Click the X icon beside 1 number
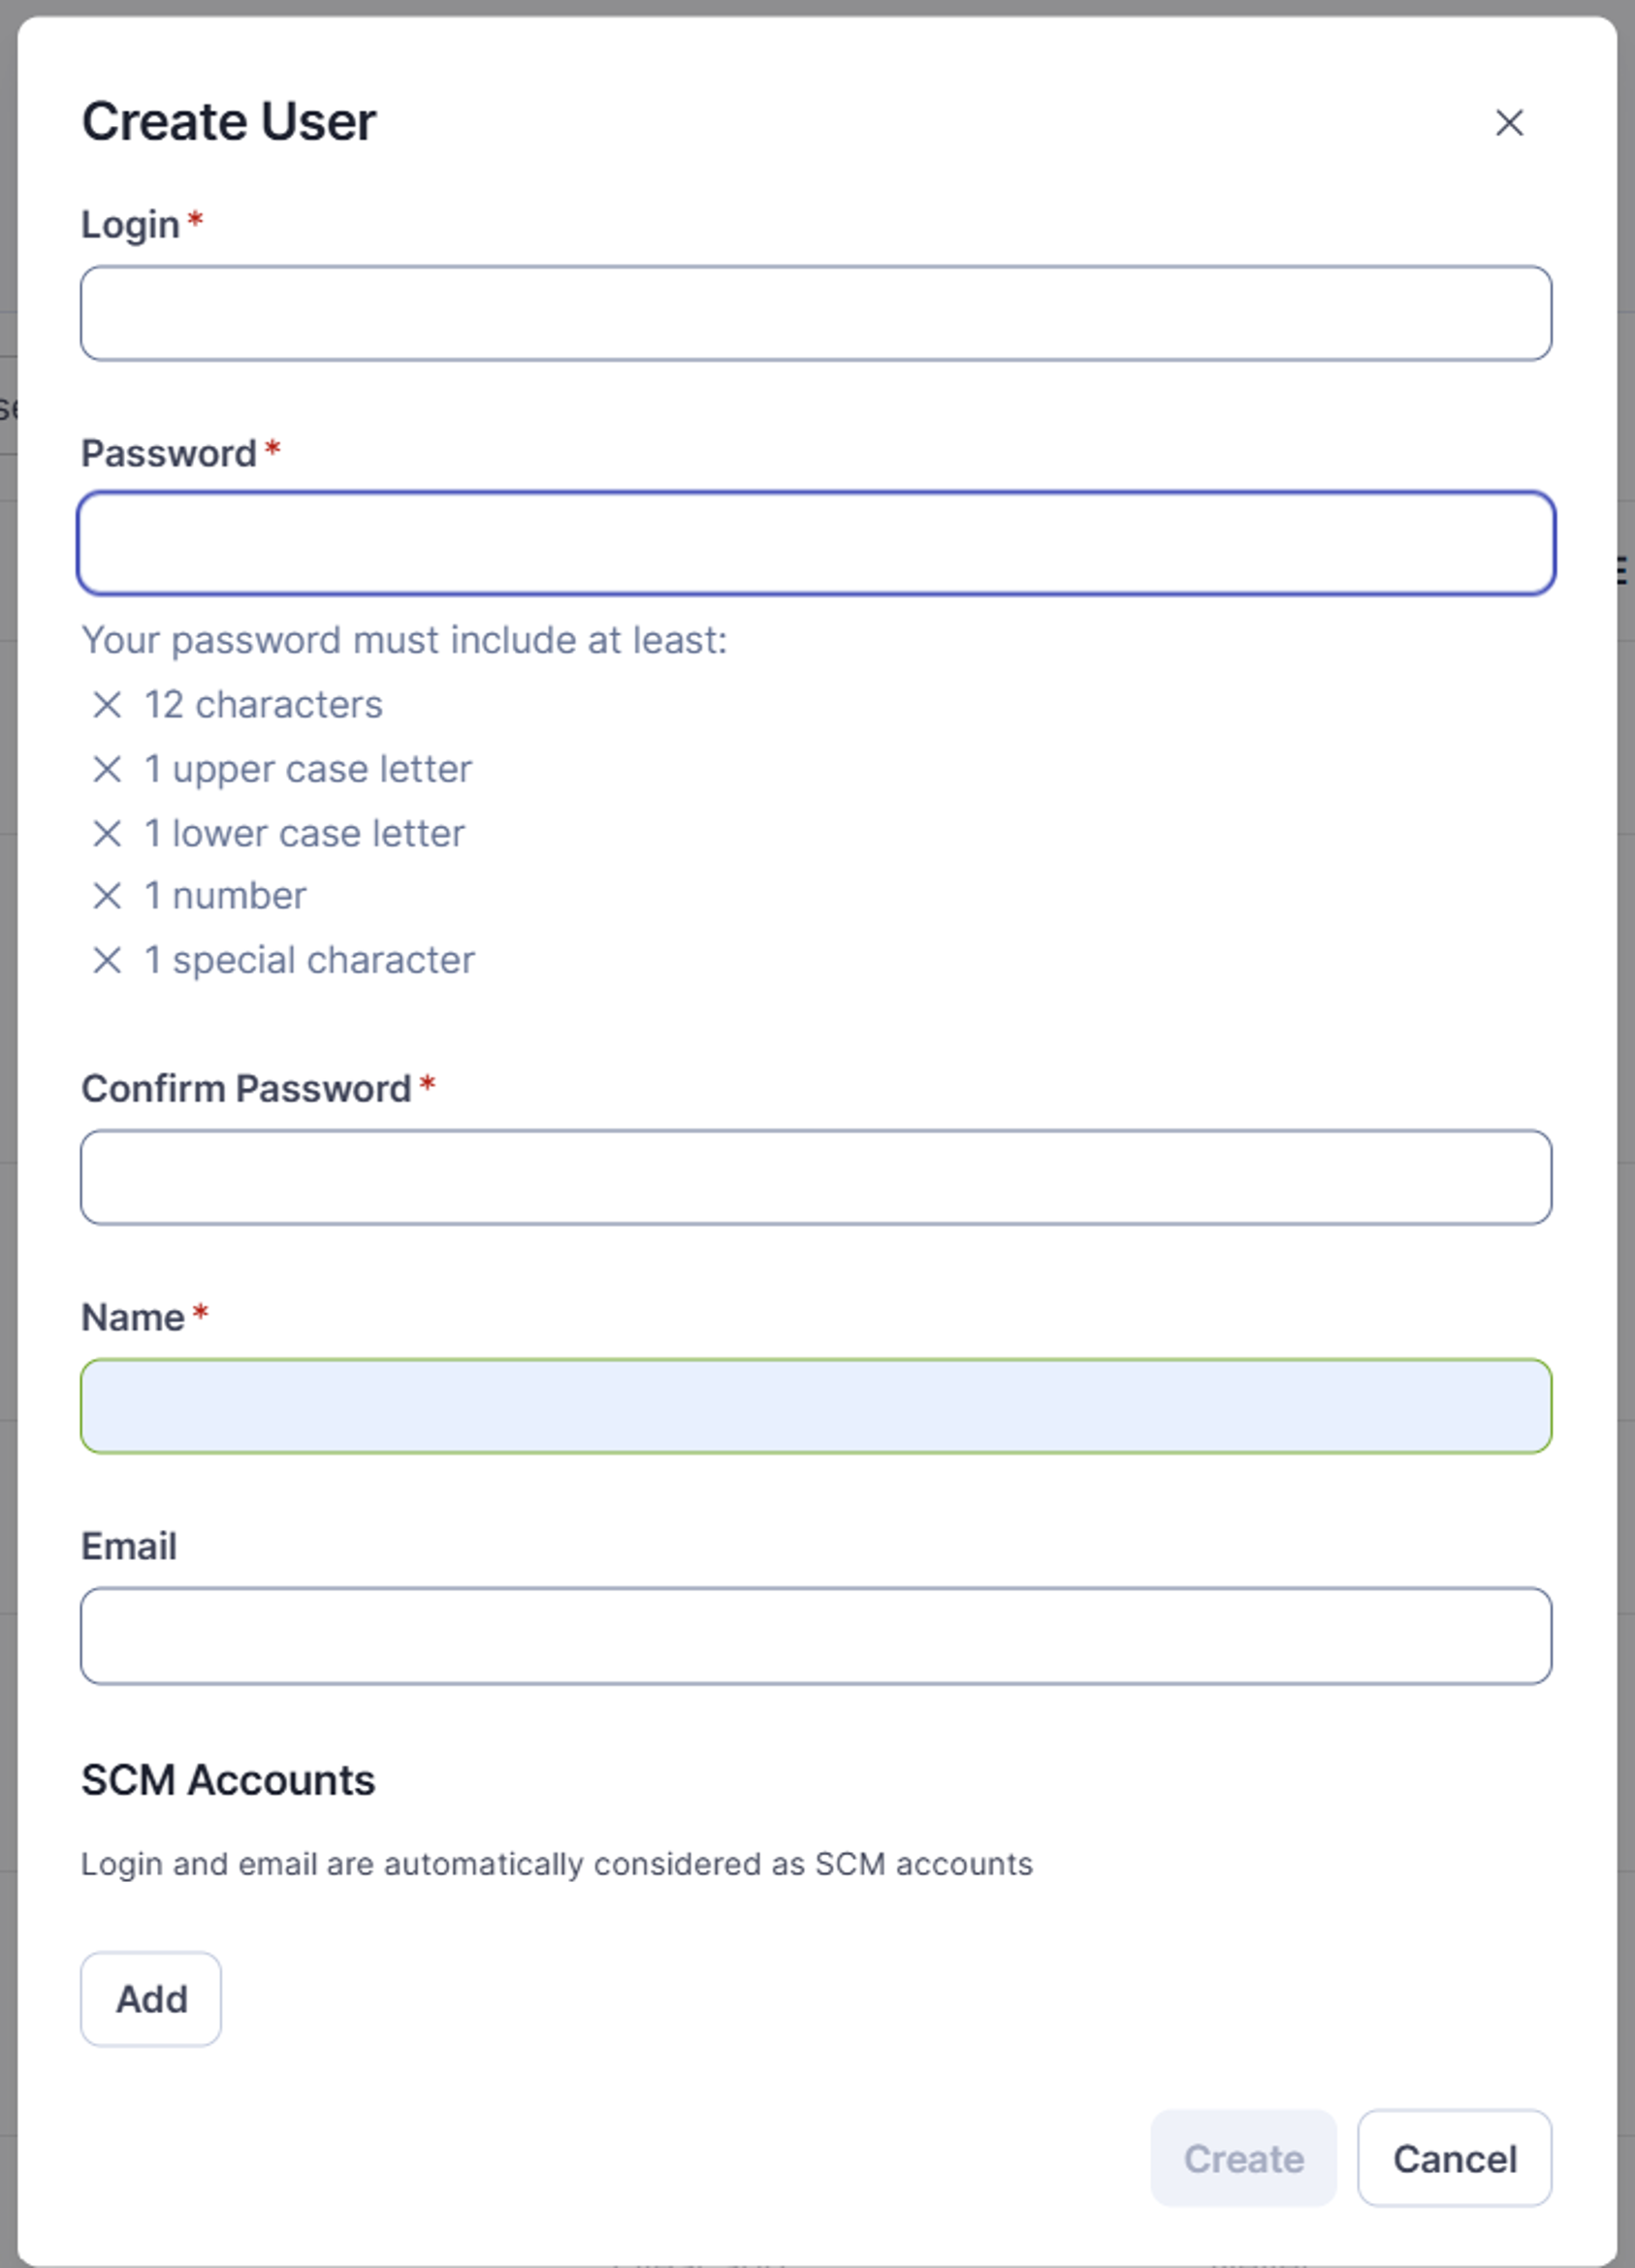 pyautogui.click(x=107, y=896)
